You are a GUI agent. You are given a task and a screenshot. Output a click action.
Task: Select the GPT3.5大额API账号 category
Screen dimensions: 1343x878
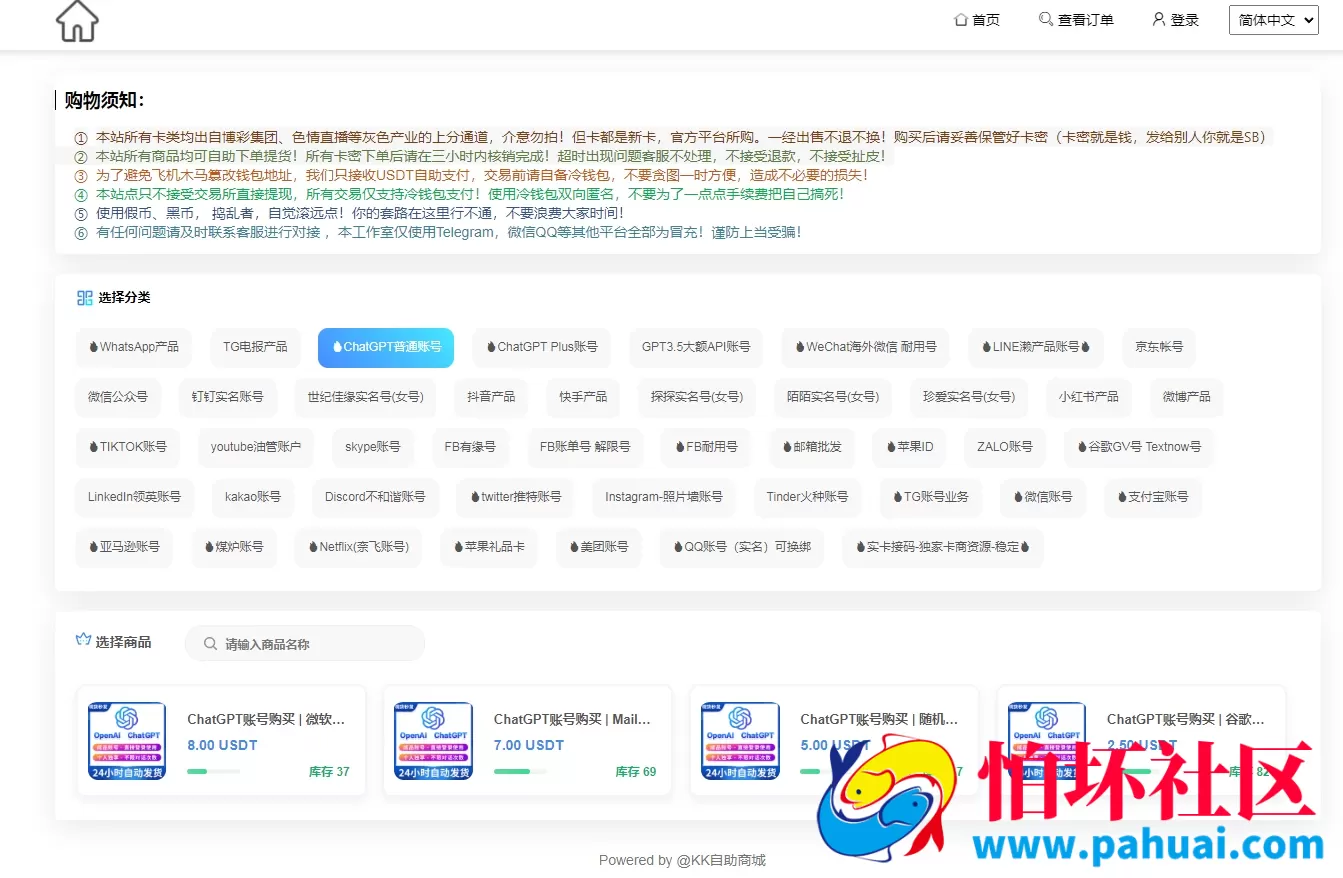[696, 347]
